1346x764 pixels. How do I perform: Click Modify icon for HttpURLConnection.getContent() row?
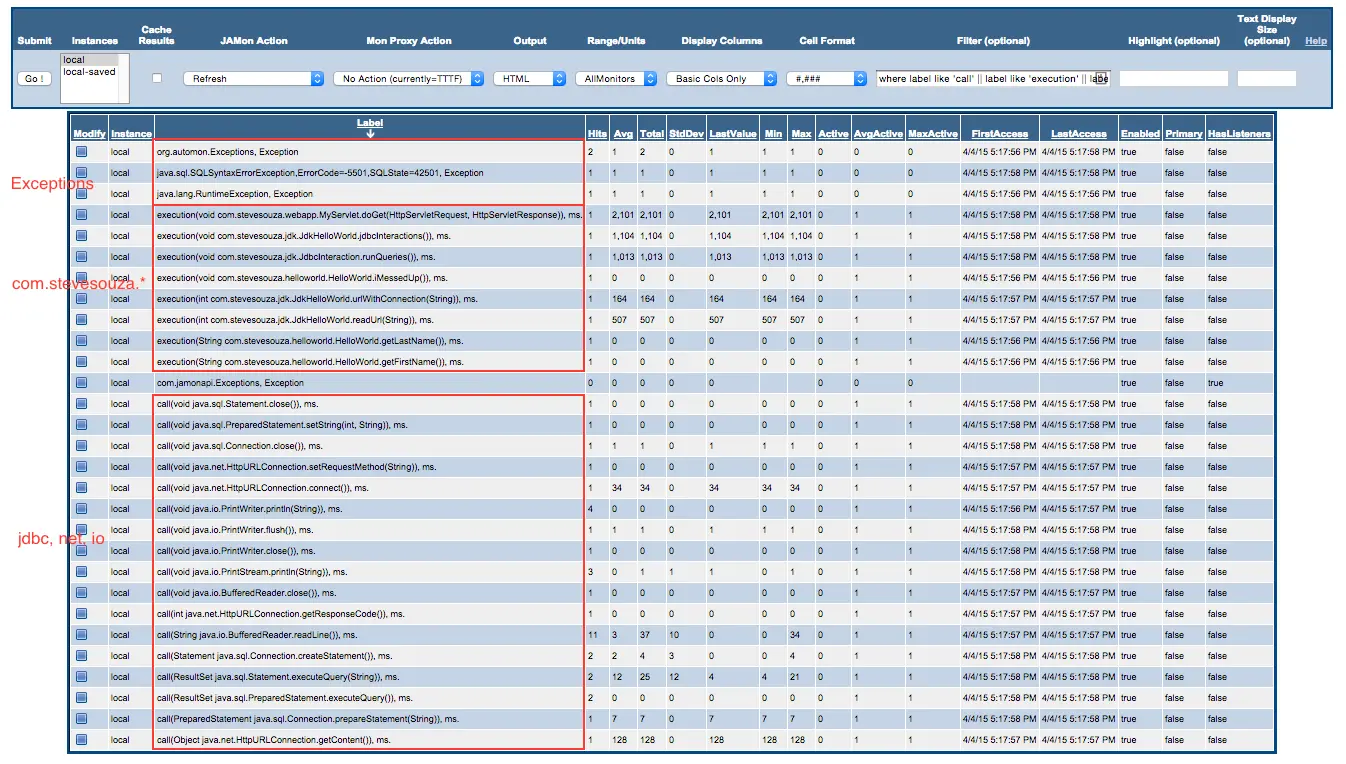82,740
